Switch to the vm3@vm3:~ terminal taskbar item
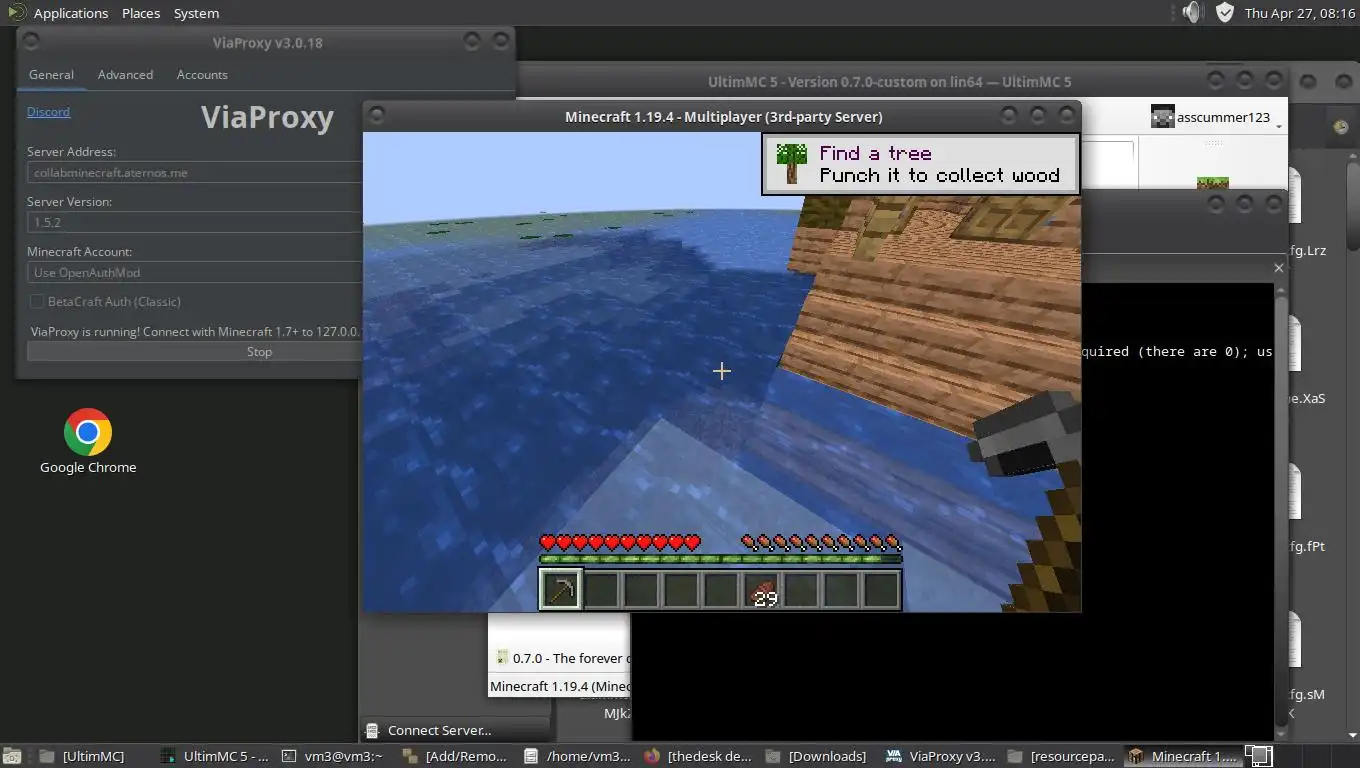The width and height of the screenshot is (1360, 768). (335, 756)
